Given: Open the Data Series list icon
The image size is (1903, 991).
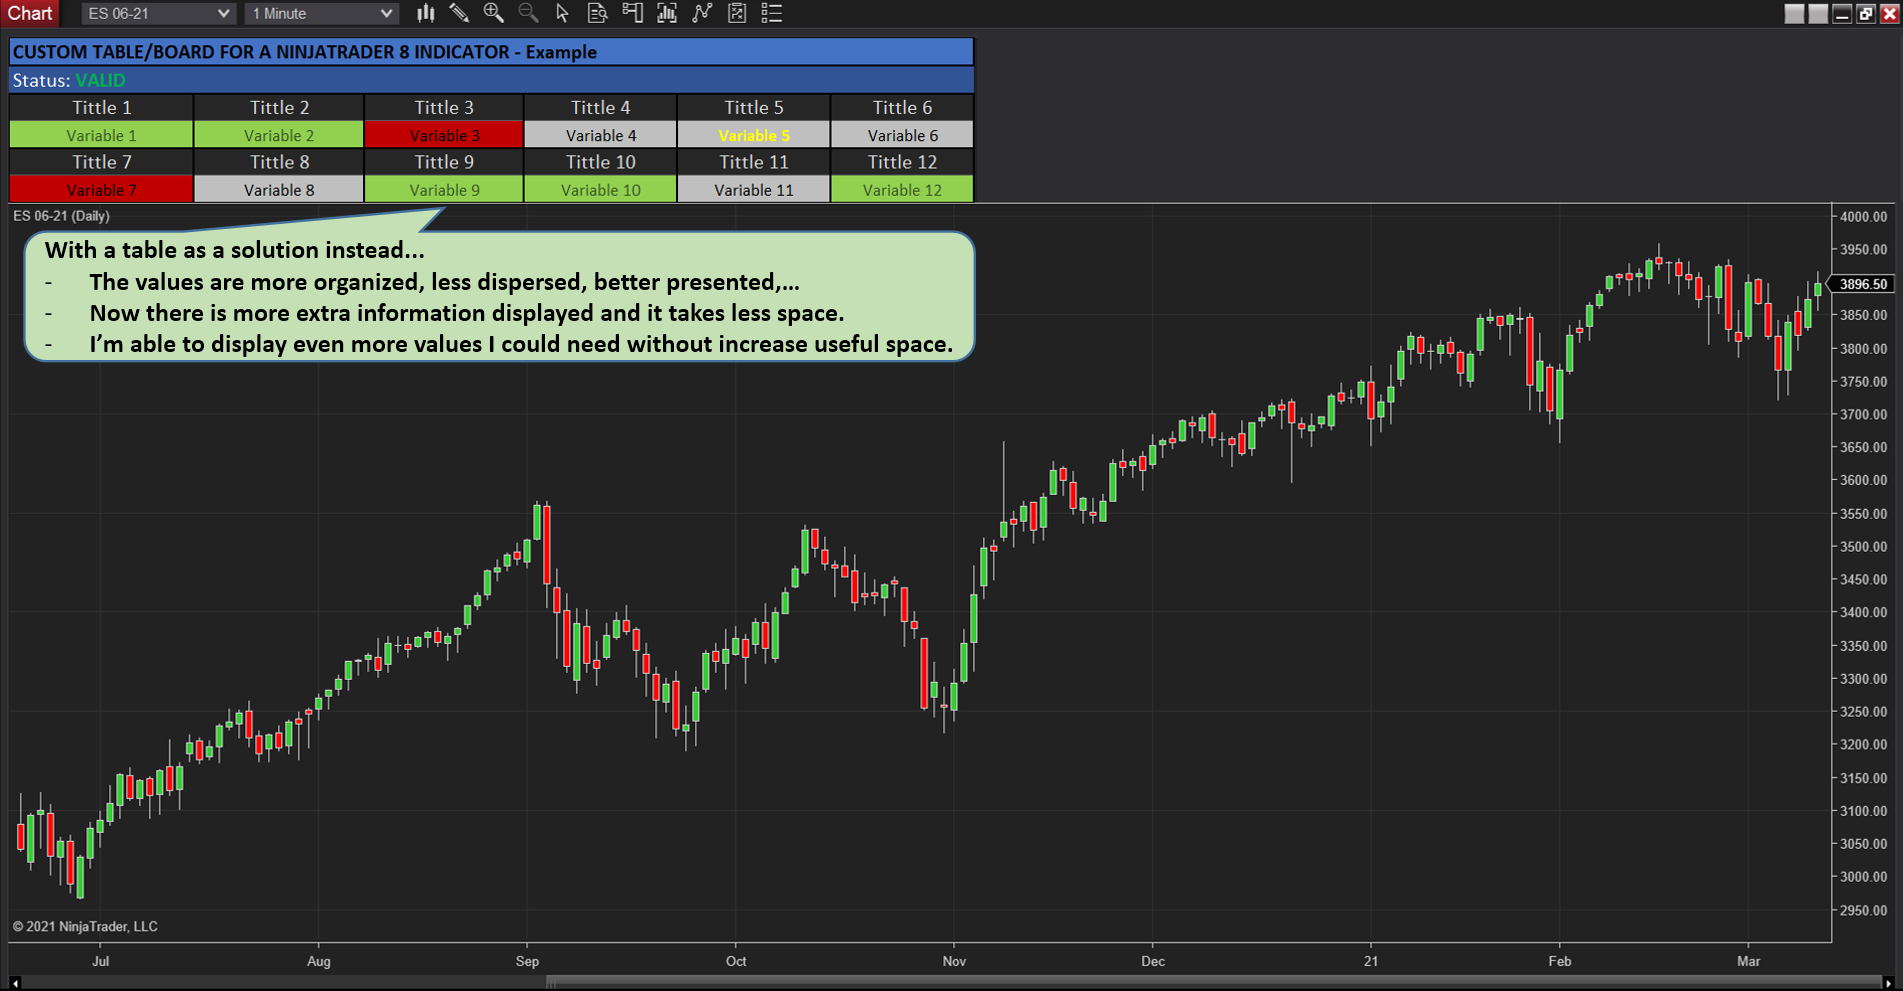Looking at the screenshot, I should tap(771, 13).
